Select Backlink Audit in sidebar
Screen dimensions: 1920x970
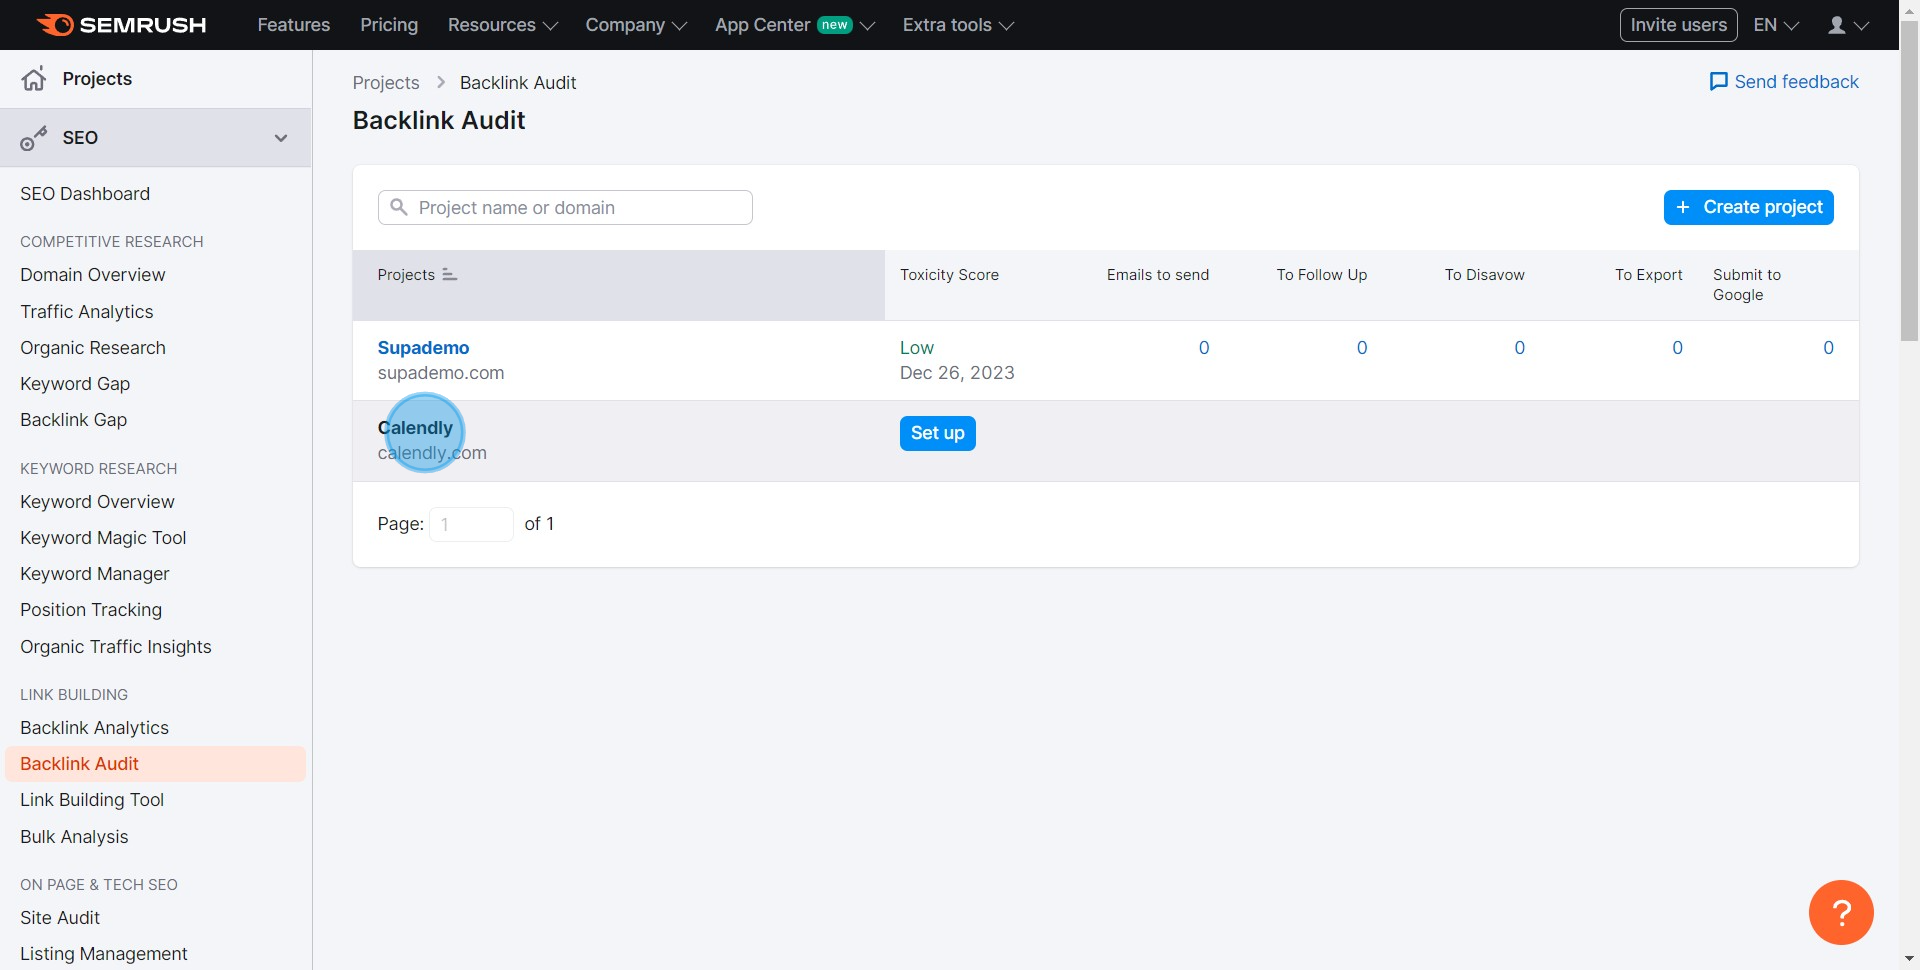(x=155, y=764)
